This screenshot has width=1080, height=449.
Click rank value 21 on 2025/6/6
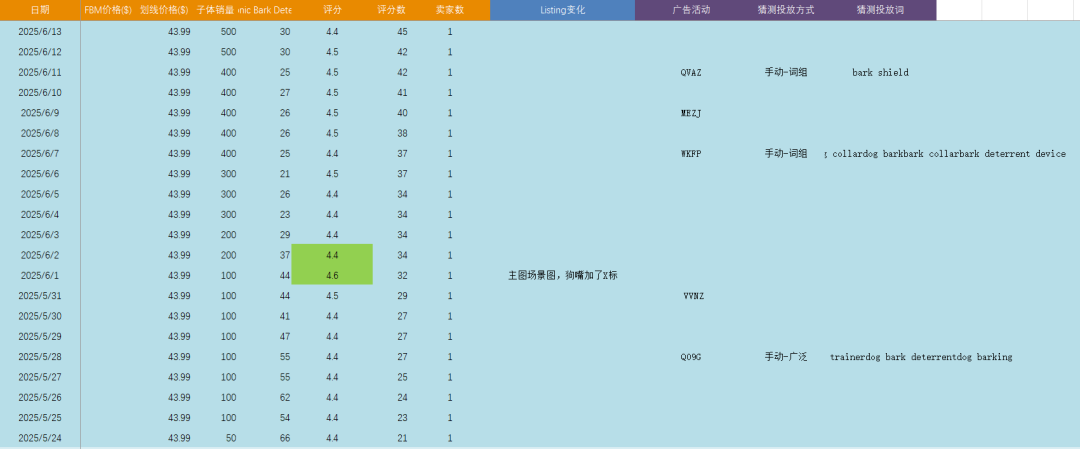pos(285,174)
